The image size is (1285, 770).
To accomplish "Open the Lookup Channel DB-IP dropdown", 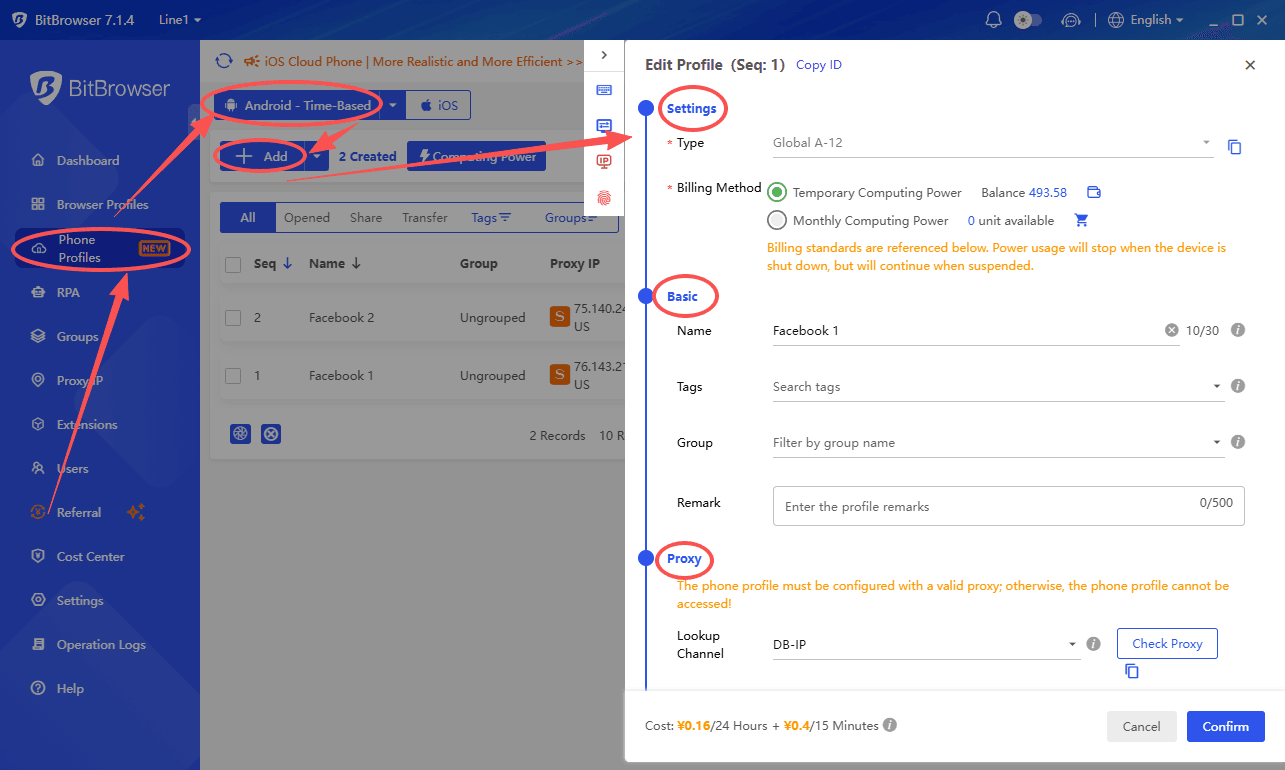I will pyautogui.click(x=926, y=645).
